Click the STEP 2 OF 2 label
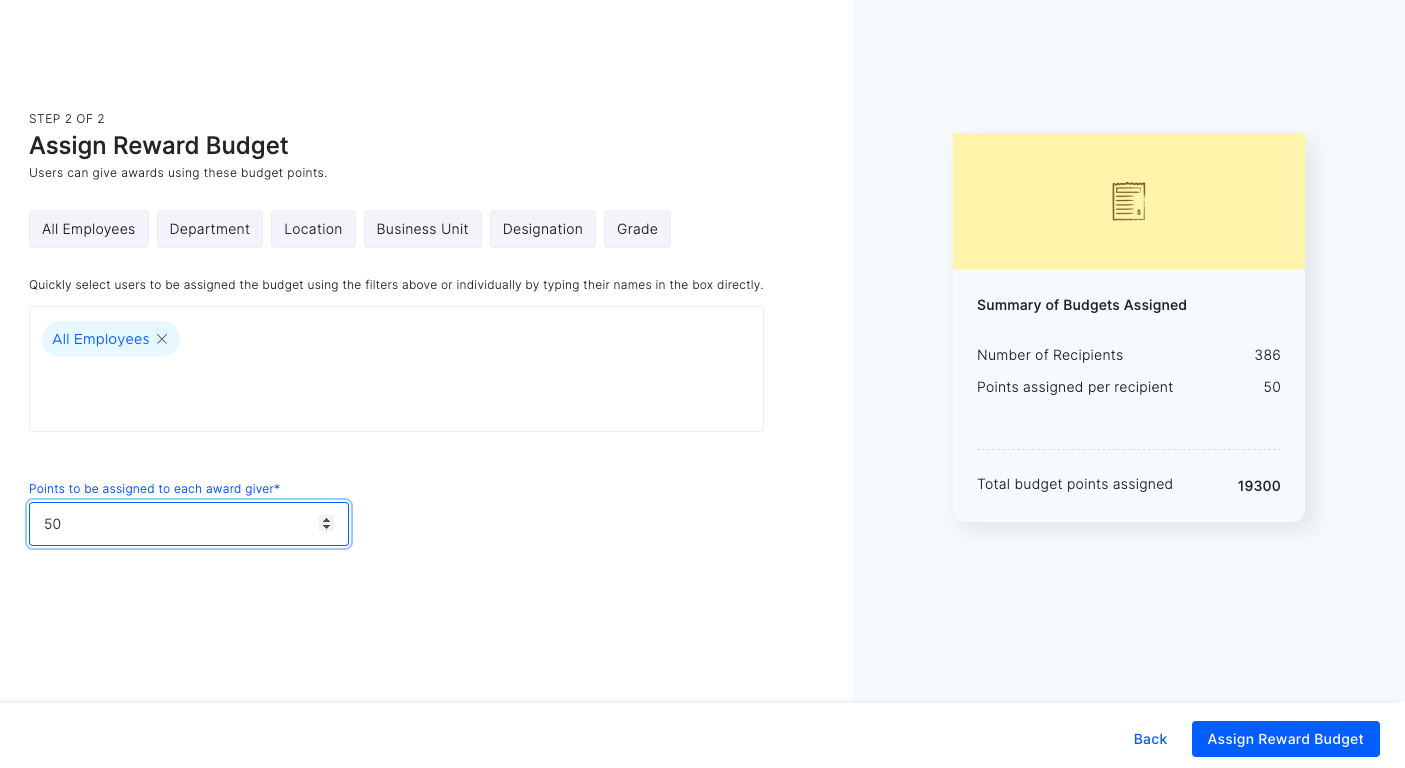The height and width of the screenshot is (768, 1405). coord(67,119)
